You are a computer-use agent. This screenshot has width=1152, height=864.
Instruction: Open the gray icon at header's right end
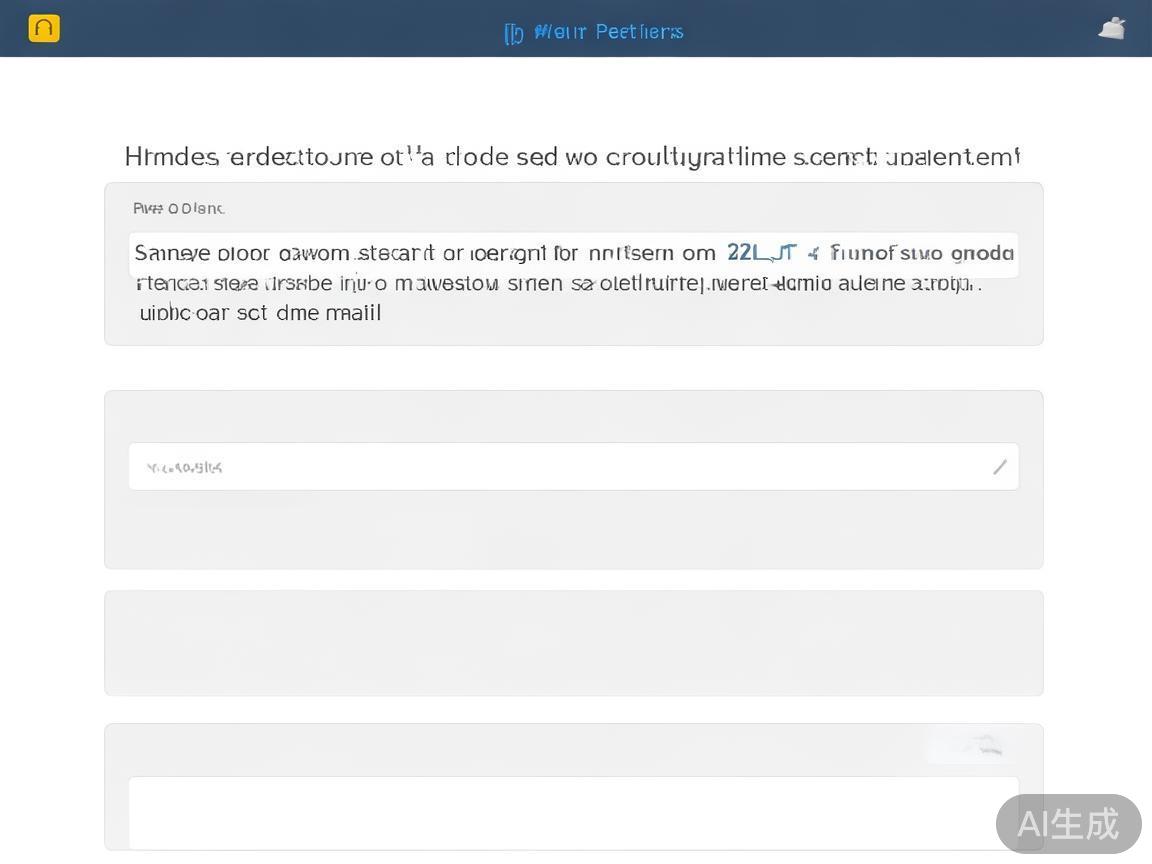tap(1111, 29)
